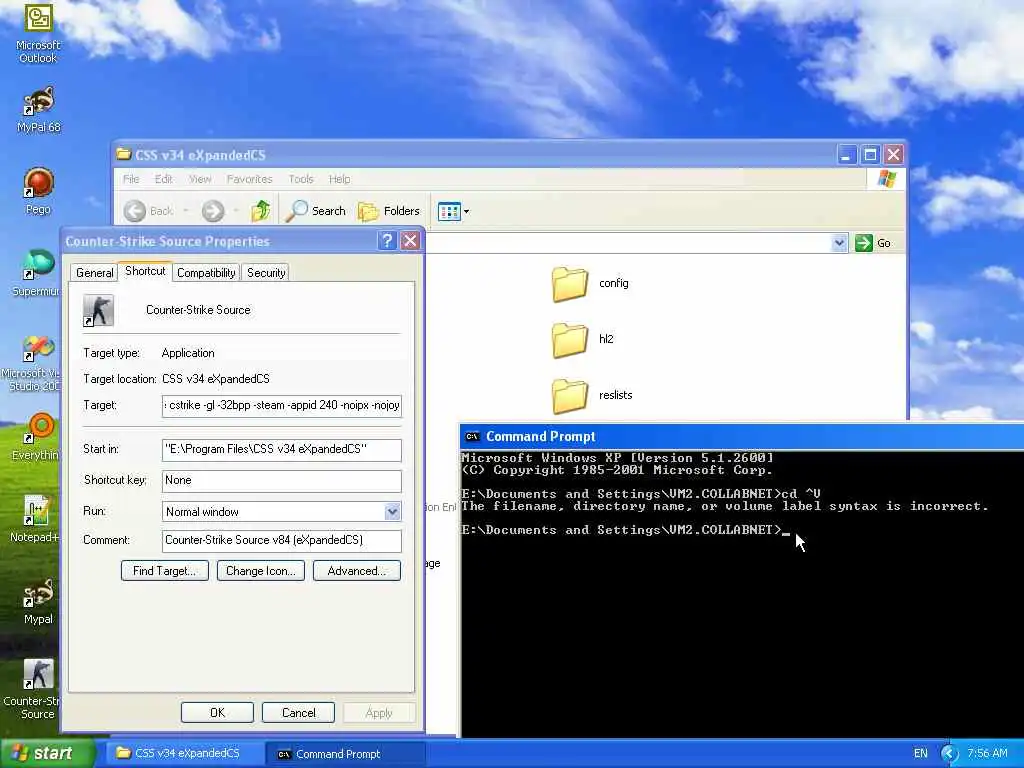Close the Counter-Strike Source Properties dialog
The image size is (1024, 768).
[410, 241]
